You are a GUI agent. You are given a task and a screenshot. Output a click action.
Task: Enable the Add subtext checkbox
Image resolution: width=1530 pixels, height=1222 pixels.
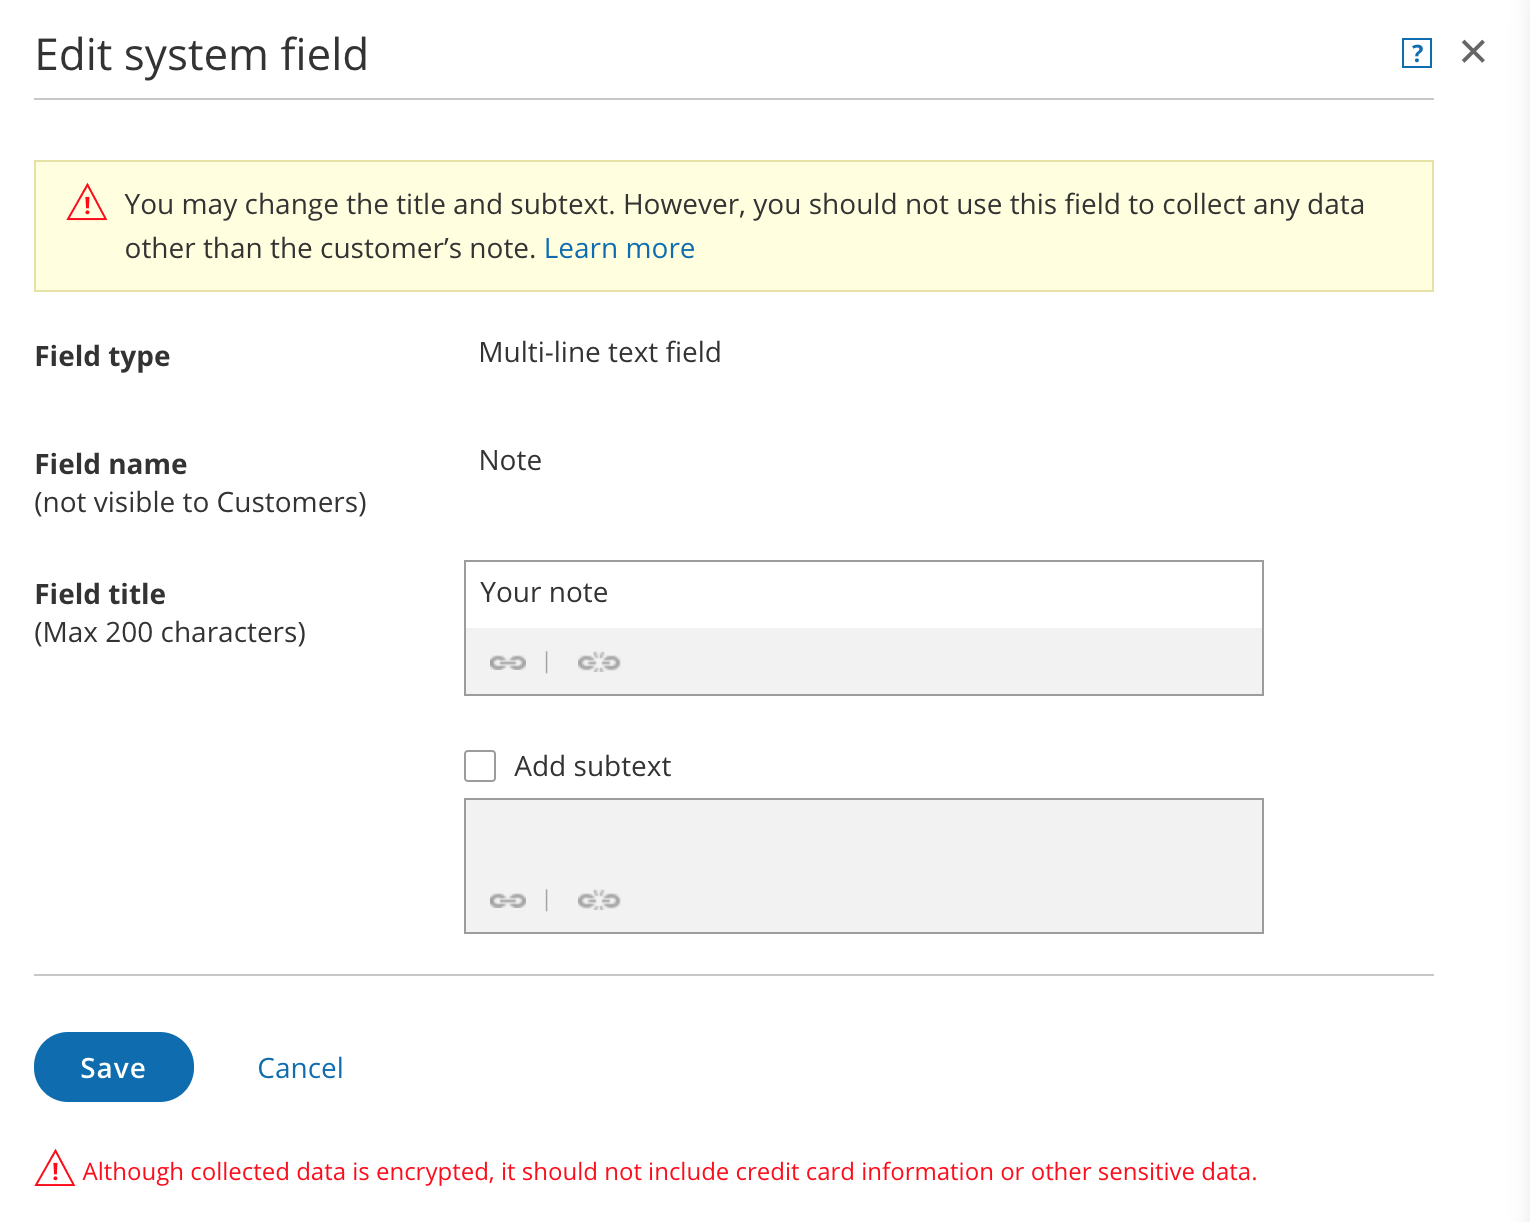coord(480,766)
